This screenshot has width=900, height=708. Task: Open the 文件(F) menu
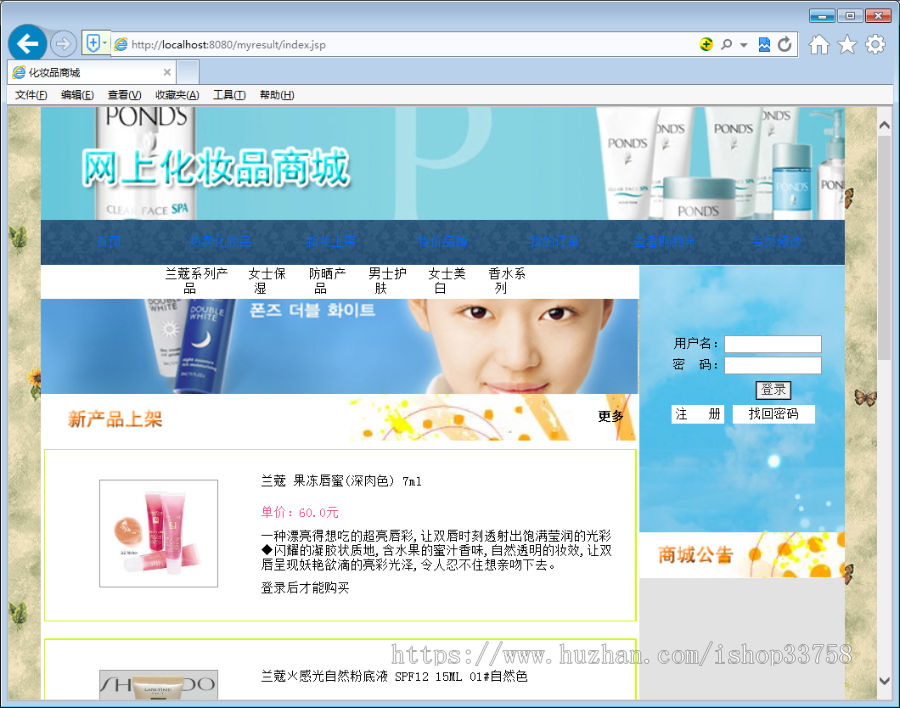point(28,94)
